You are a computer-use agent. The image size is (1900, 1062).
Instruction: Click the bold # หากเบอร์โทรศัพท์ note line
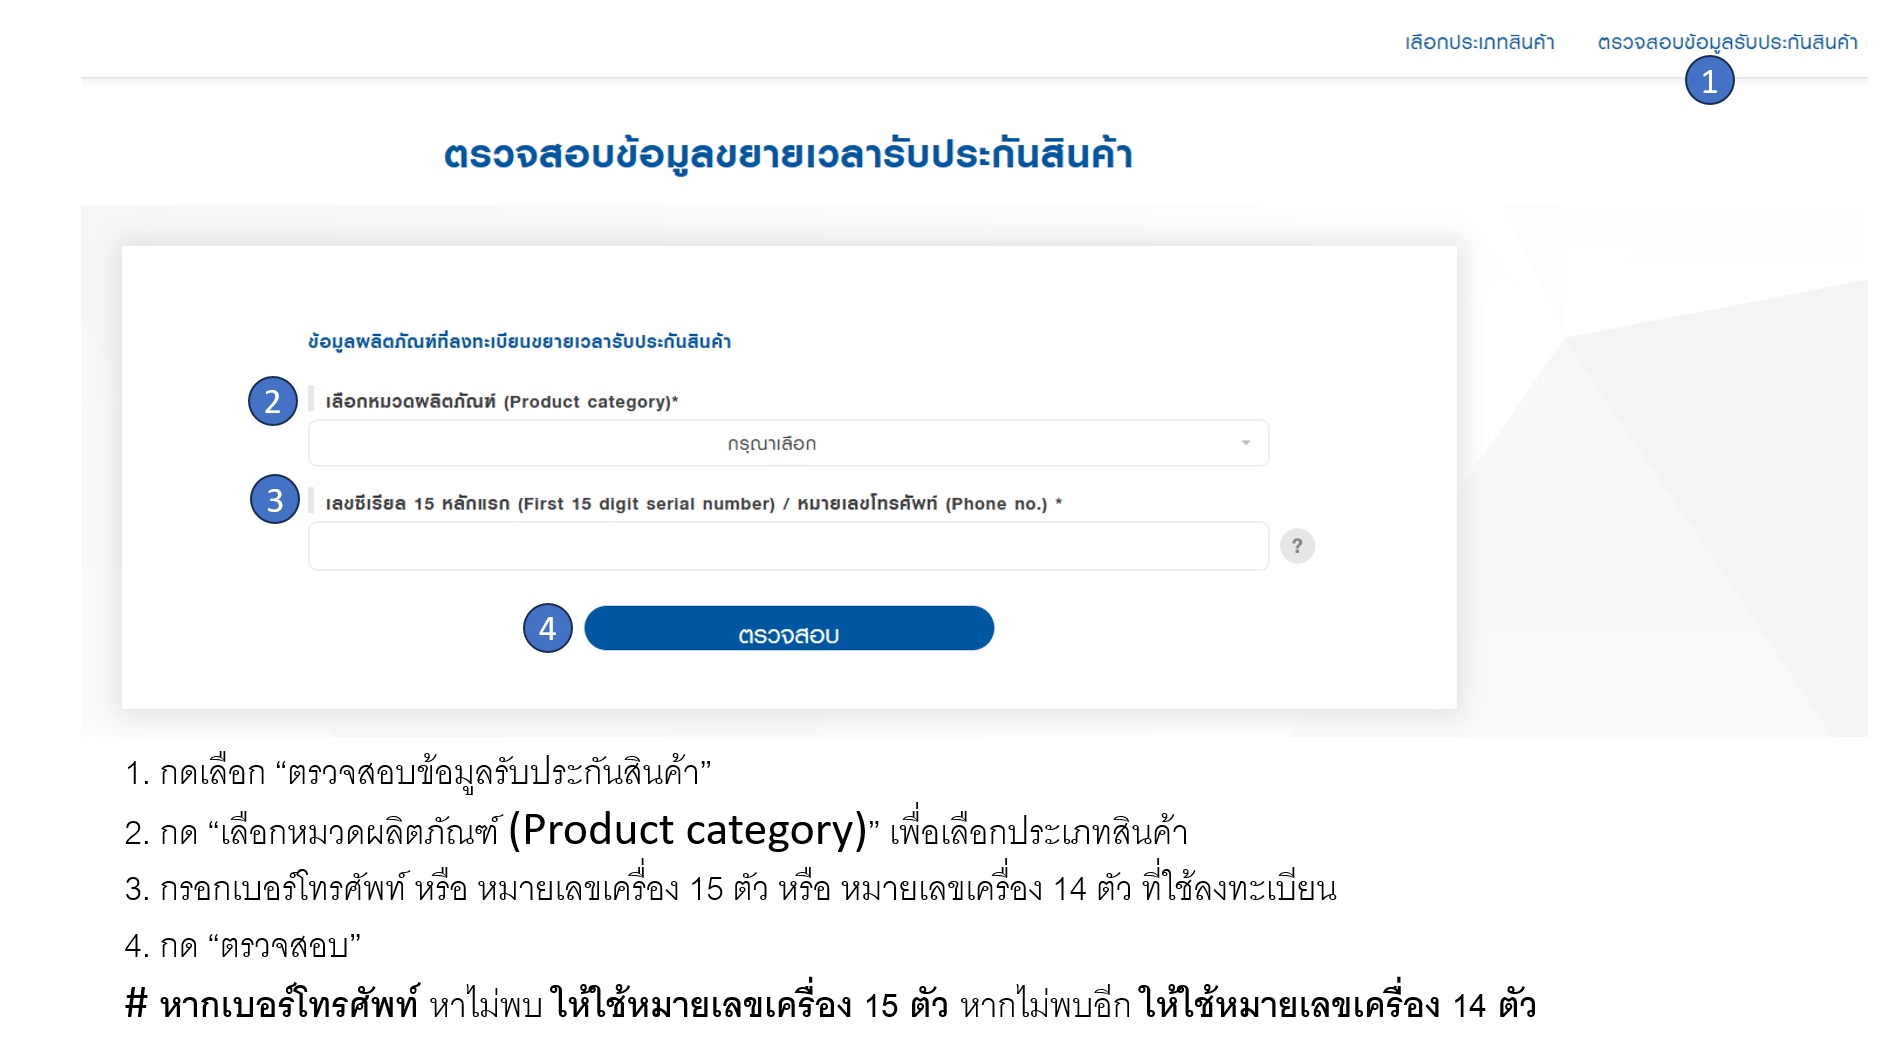pyautogui.click(x=830, y=1004)
